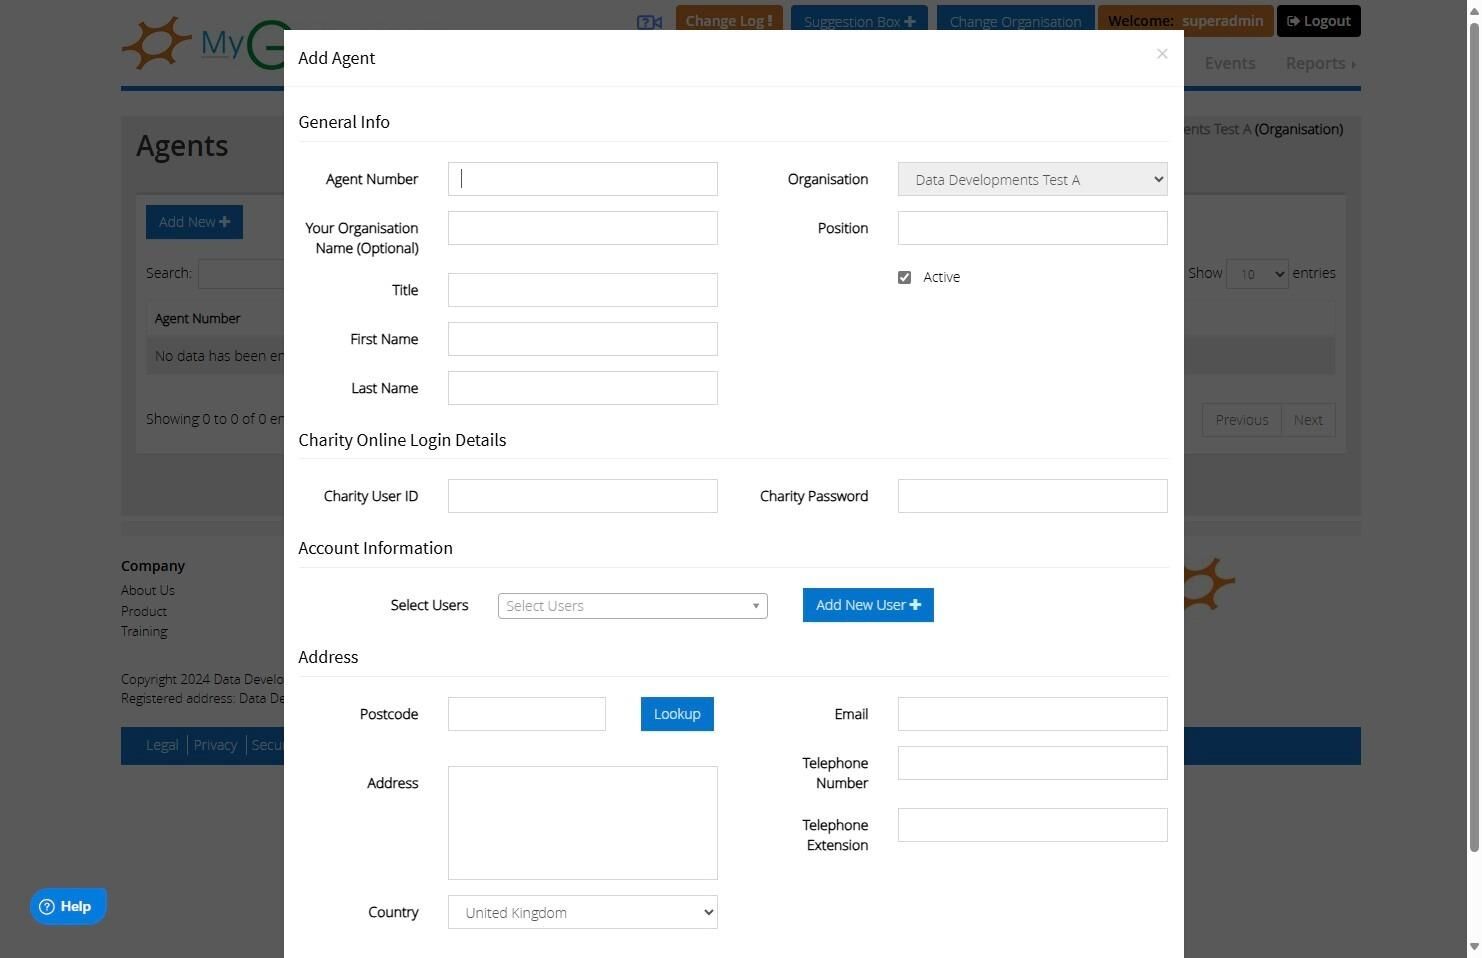1482x958 pixels.
Task: Click the MyG sun logo in header
Action: point(157,43)
